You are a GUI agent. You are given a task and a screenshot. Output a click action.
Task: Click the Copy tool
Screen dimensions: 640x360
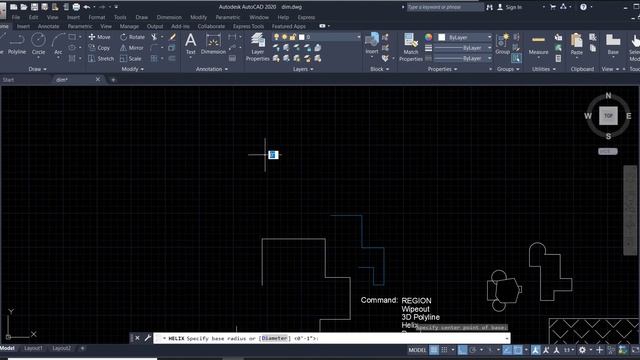(99, 48)
